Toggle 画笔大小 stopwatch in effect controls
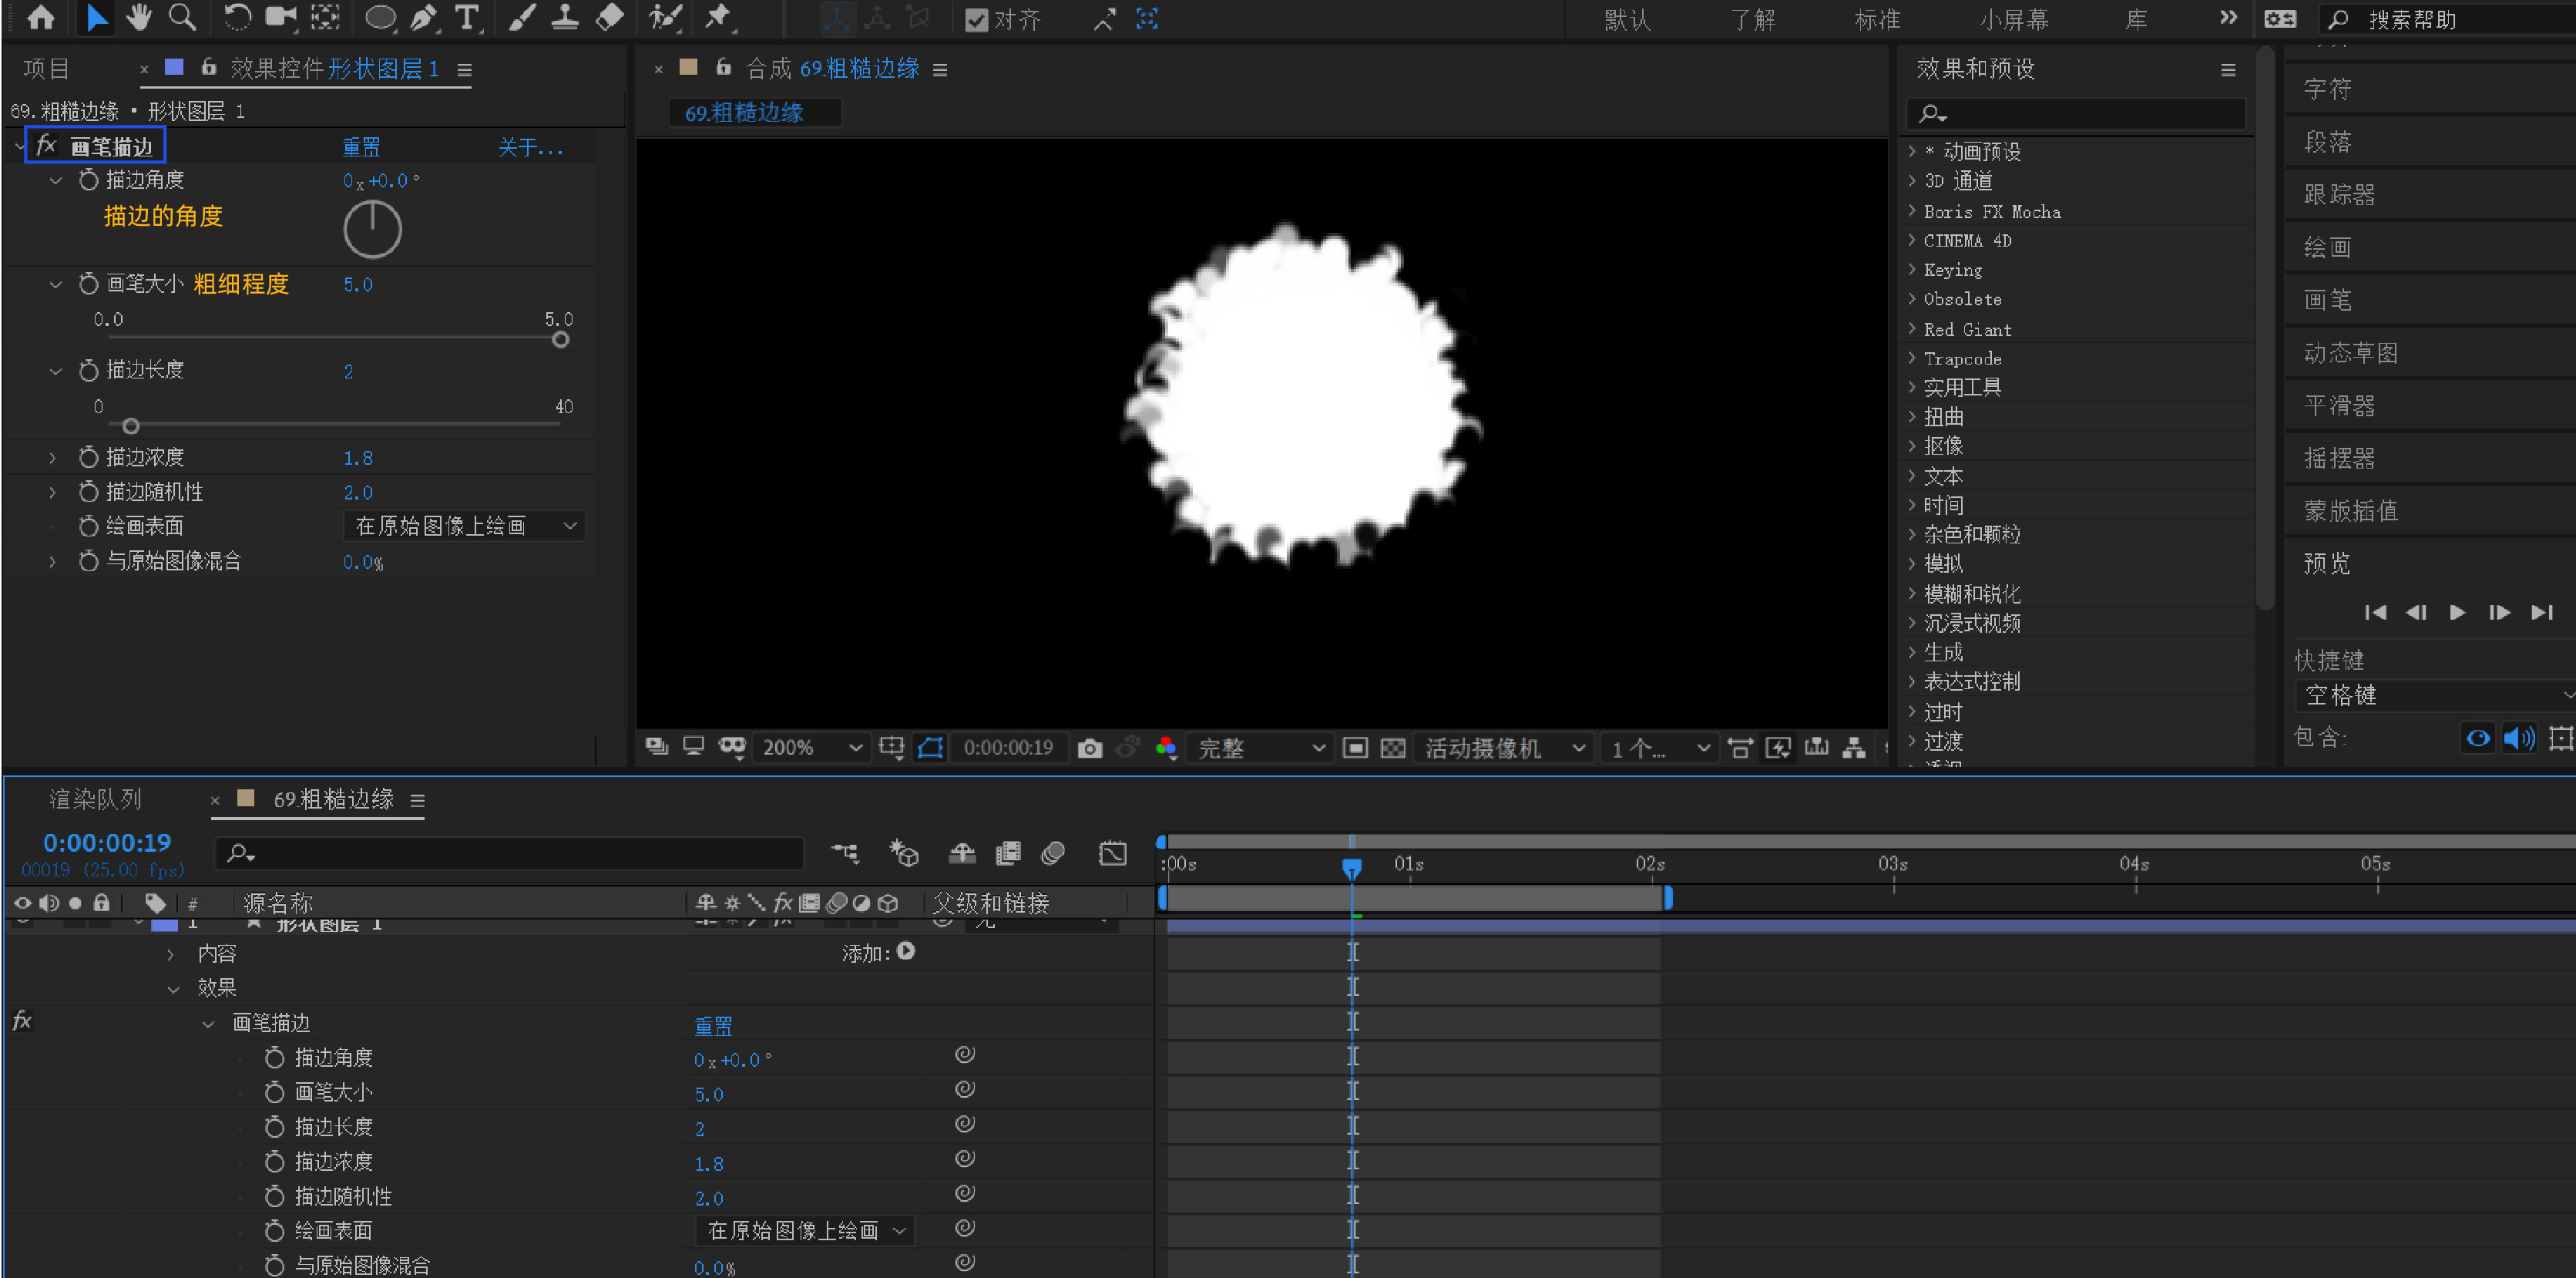 89,283
